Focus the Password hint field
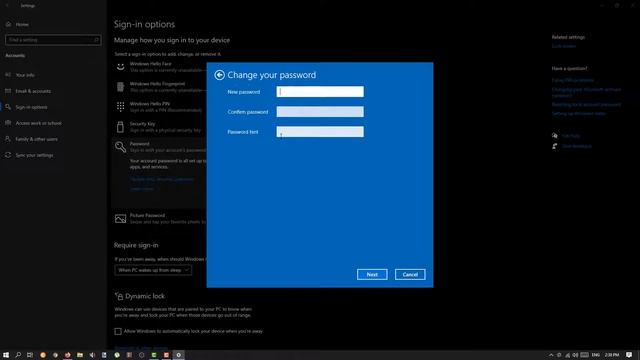 (x=320, y=131)
